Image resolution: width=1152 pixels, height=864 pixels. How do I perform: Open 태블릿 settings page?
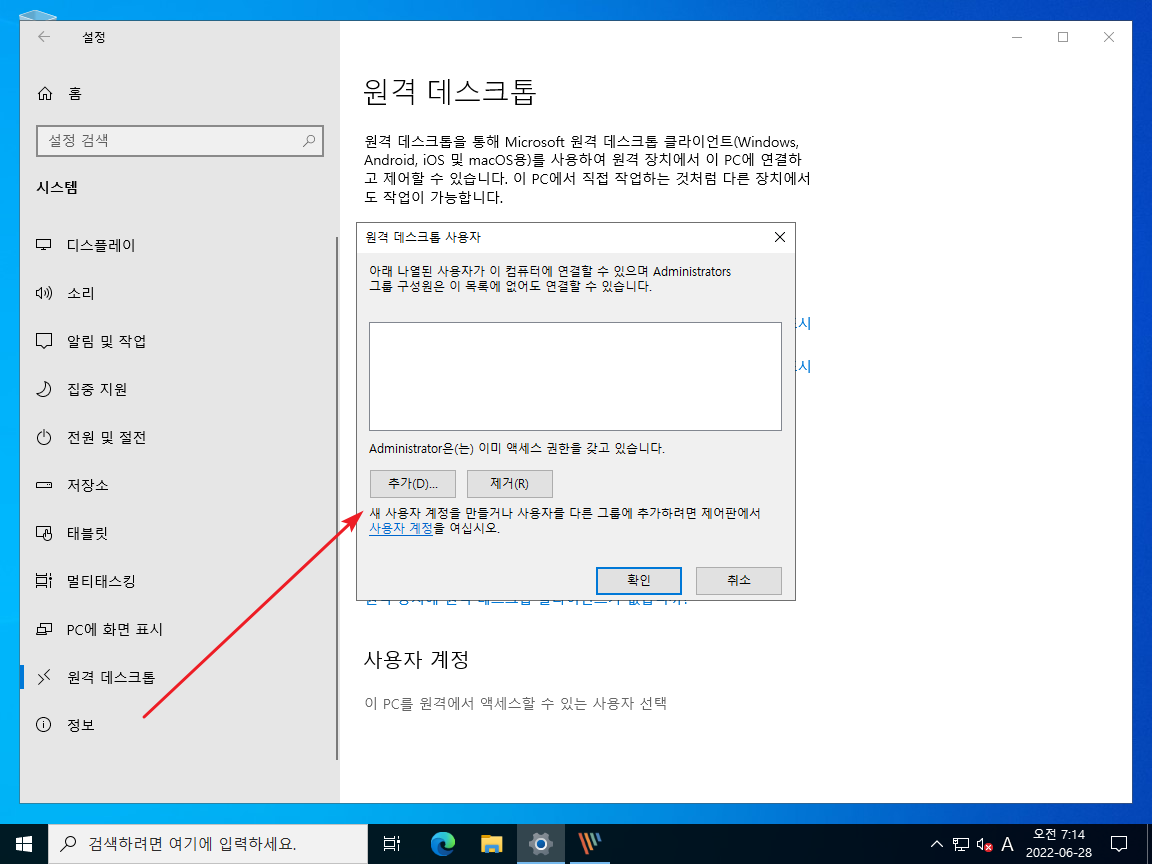(87, 533)
